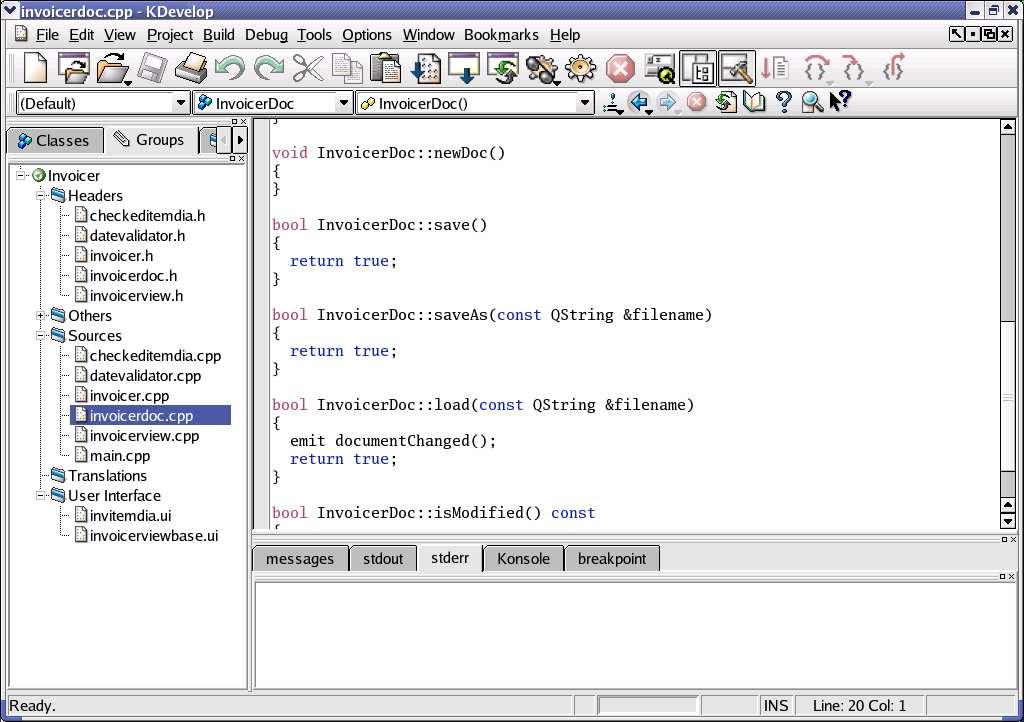Open the Project menu
Image resolution: width=1024 pixels, height=722 pixels.
click(x=170, y=35)
